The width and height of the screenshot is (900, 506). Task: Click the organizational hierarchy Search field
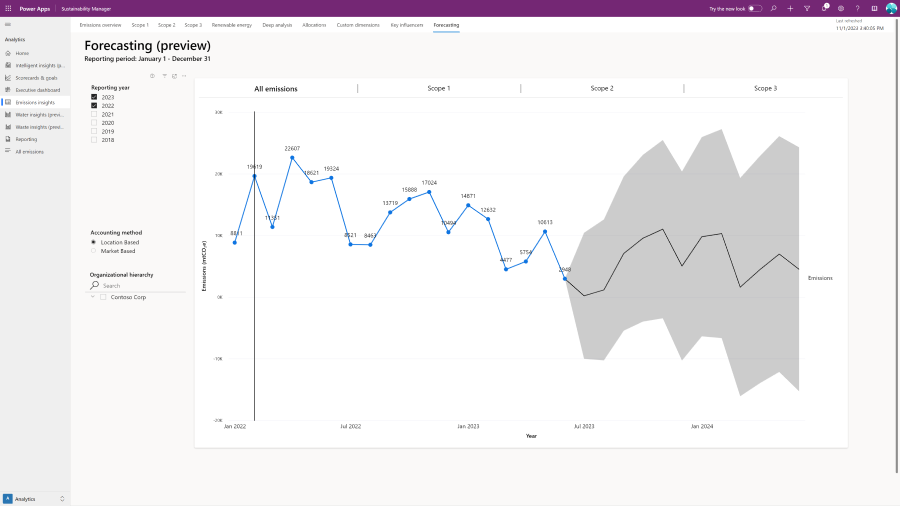(x=140, y=286)
